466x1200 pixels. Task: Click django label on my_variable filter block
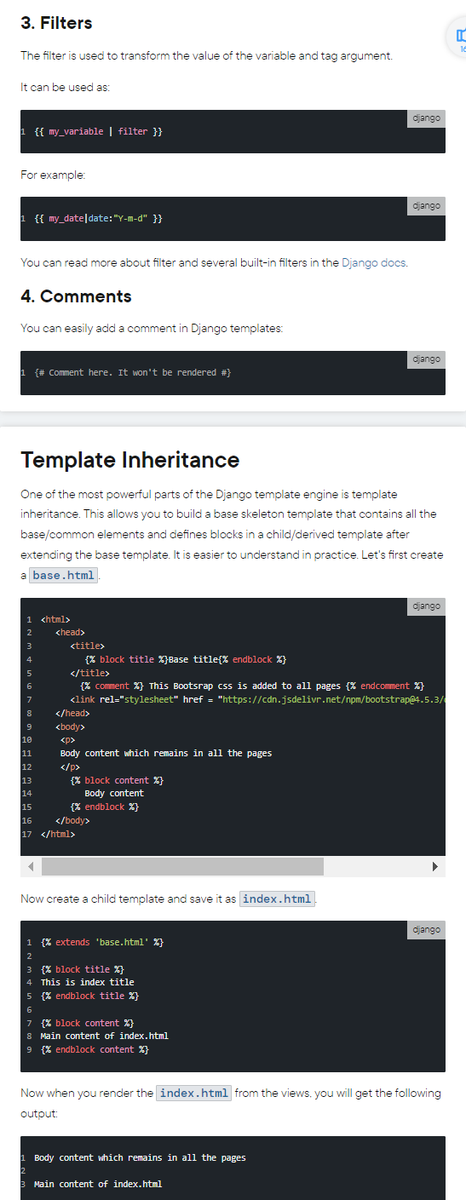tap(427, 119)
